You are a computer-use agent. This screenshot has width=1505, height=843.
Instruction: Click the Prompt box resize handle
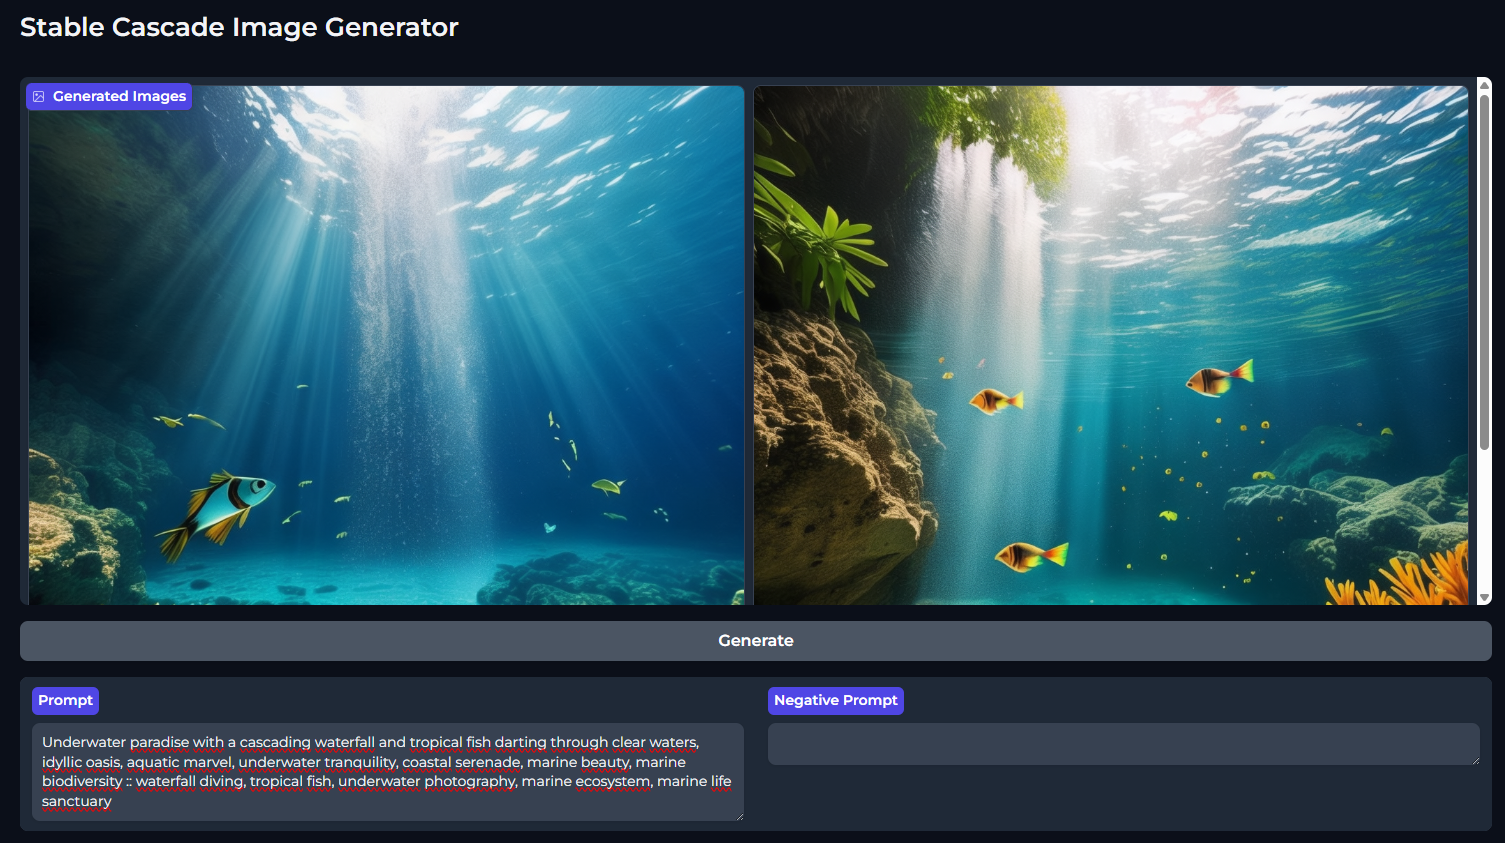click(739, 816)
